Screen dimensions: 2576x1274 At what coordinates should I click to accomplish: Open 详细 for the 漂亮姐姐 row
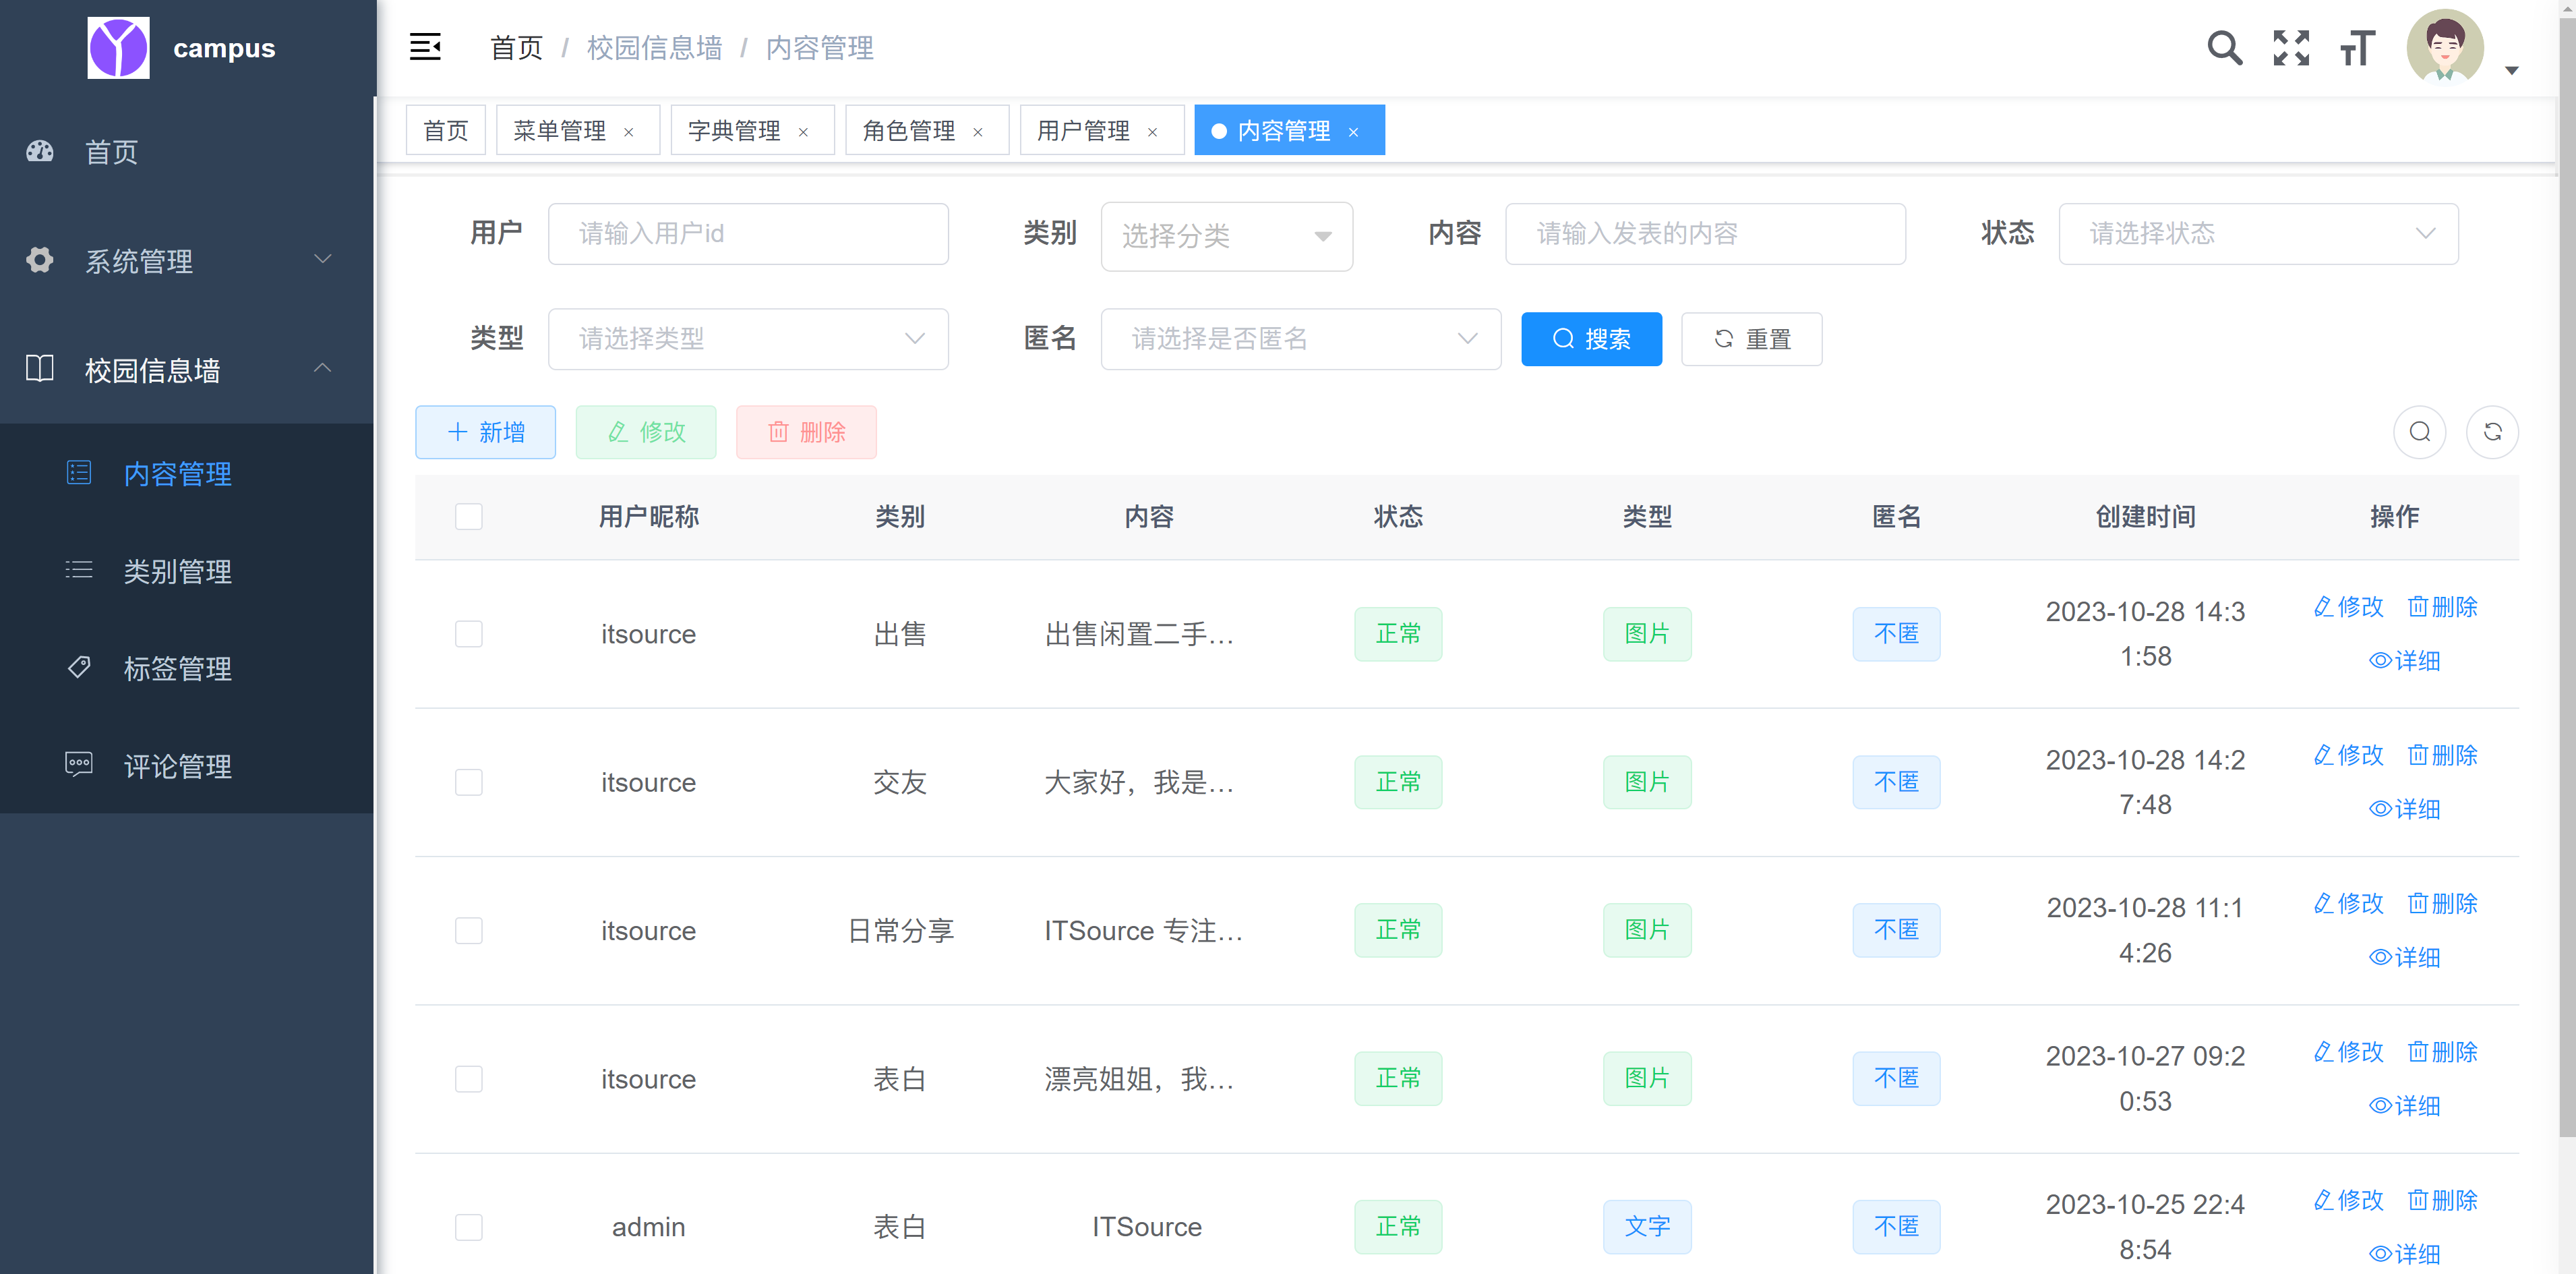point(2404,1106)
